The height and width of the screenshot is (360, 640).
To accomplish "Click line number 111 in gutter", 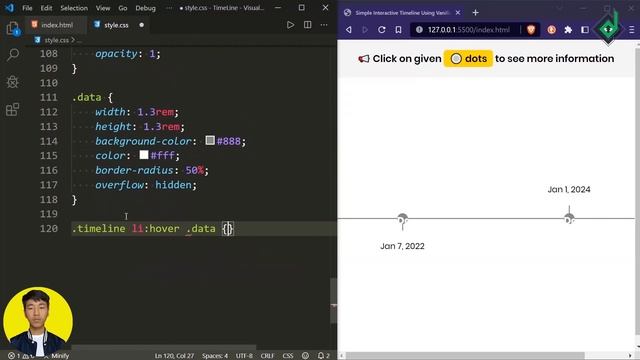I will 49,97.
